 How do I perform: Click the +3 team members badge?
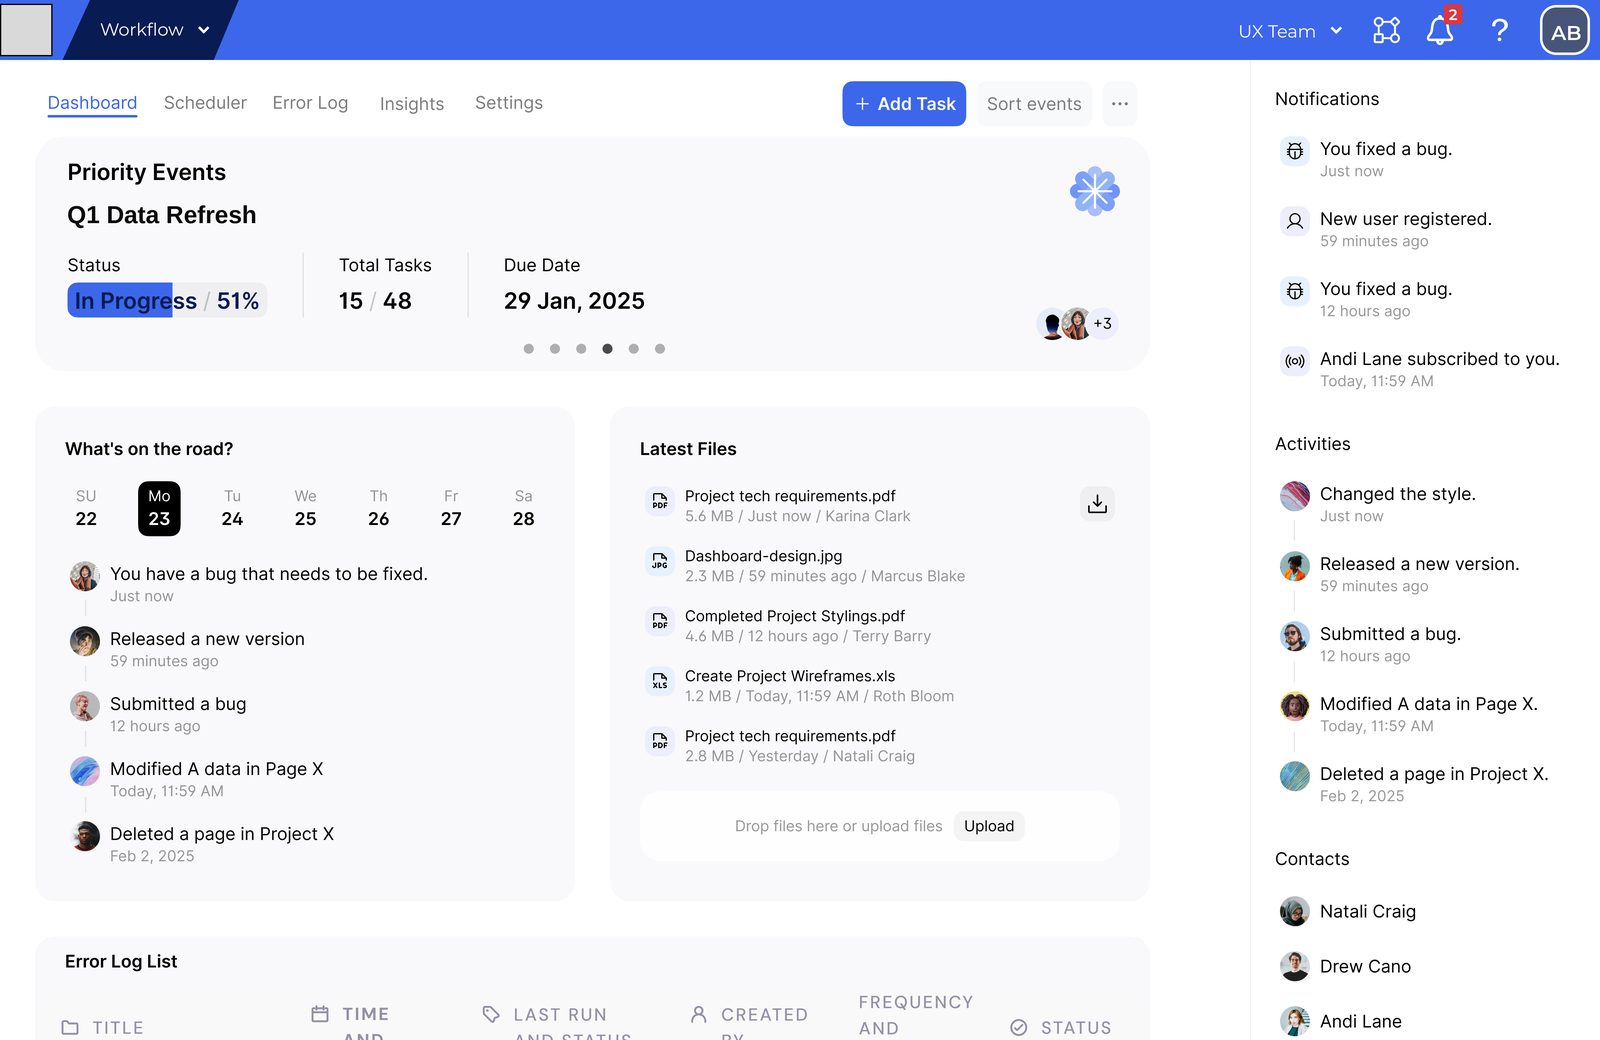[x=1102, y=324]
